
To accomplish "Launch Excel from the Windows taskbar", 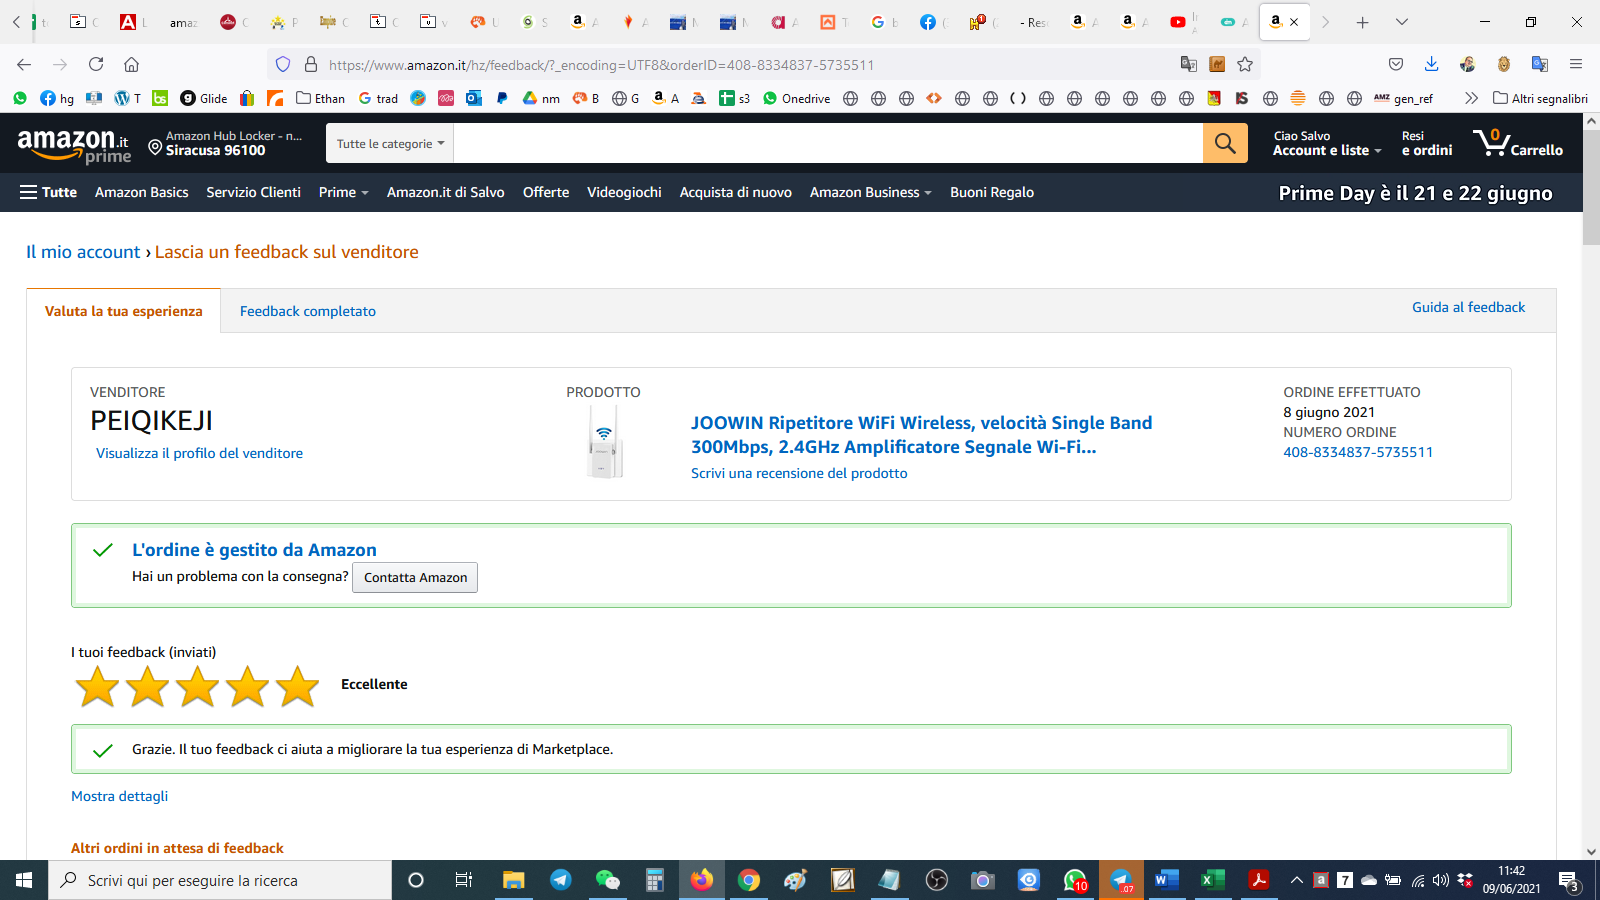I will click(1211, 880).
